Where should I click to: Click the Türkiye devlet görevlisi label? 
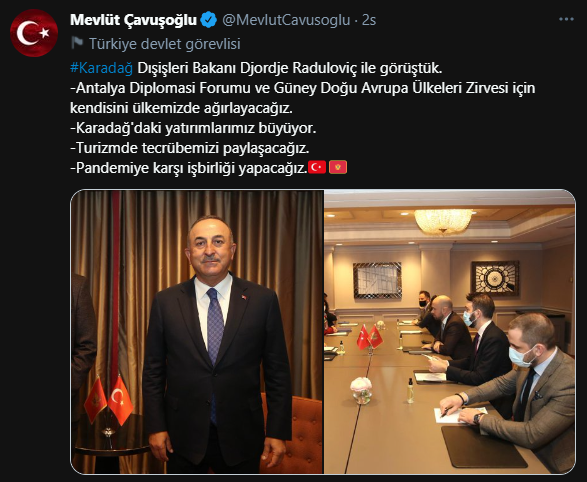click(165, 44)
